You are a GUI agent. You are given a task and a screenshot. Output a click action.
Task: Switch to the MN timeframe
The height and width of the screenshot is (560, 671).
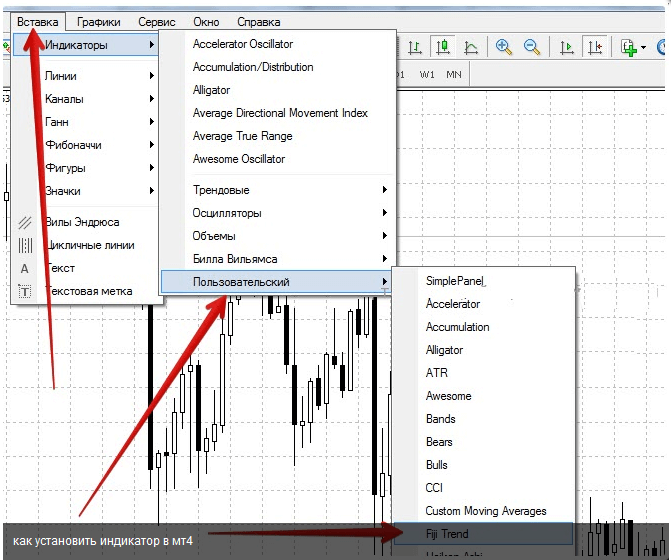454,75
